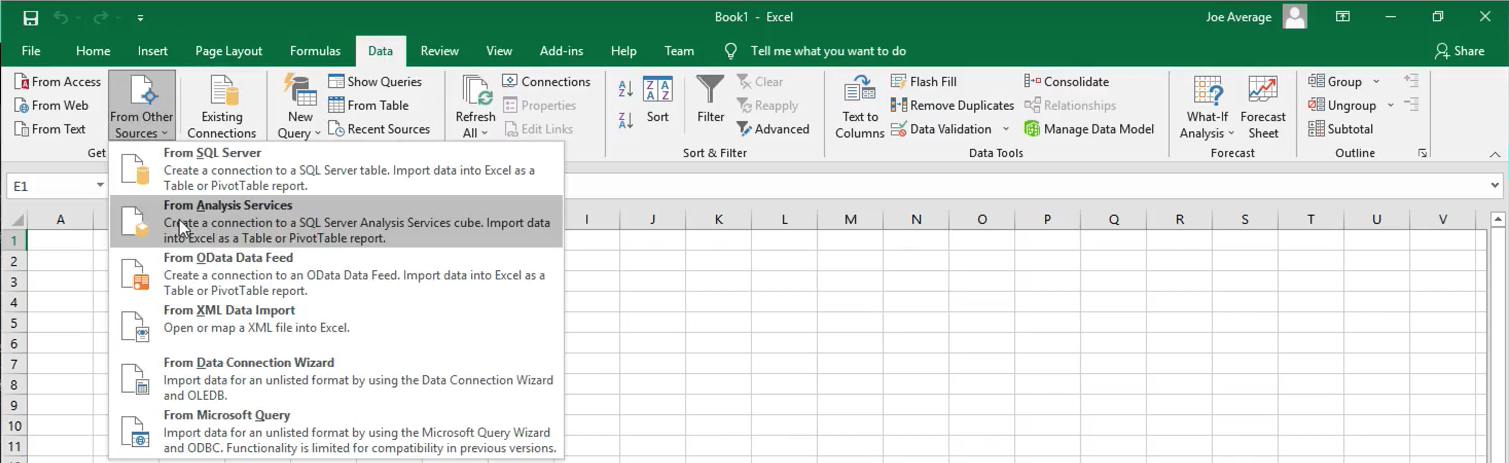This screenshot has height=463, width=1509.
Task: Switch to the Page Layout tab
Action: [x=229, y=51]
